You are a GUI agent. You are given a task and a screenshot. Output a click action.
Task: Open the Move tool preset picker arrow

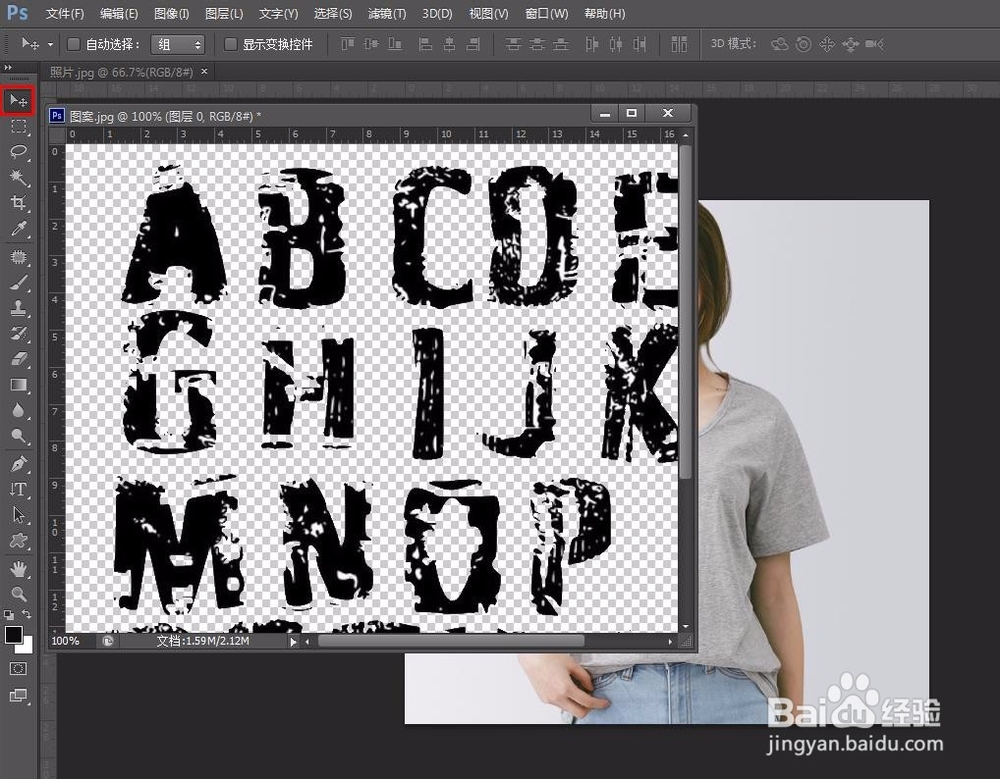50,45
